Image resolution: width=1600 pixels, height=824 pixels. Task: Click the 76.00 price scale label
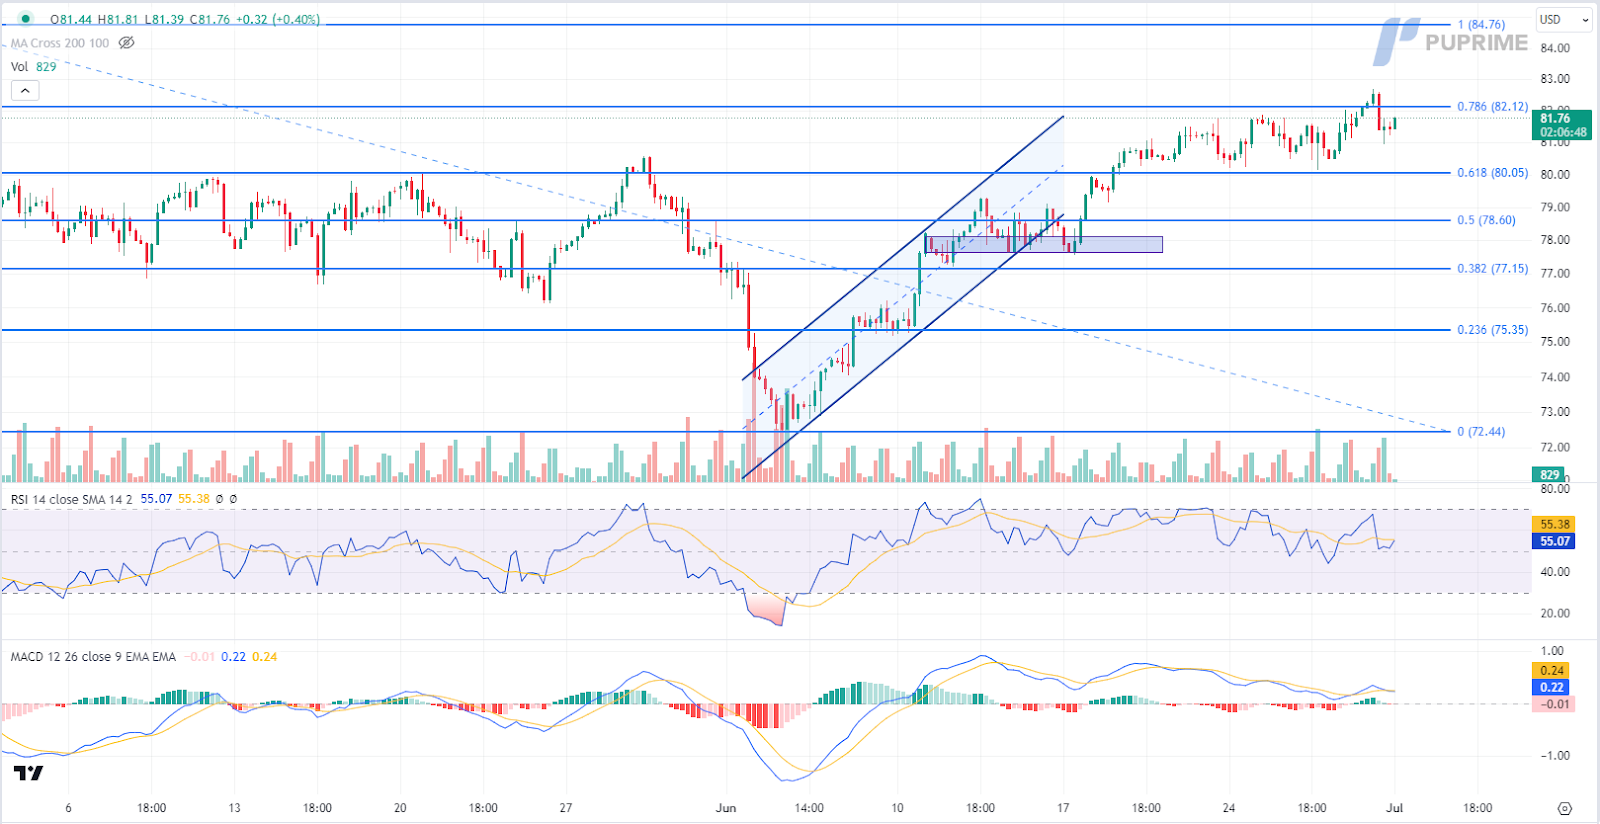coord(1555,308)
